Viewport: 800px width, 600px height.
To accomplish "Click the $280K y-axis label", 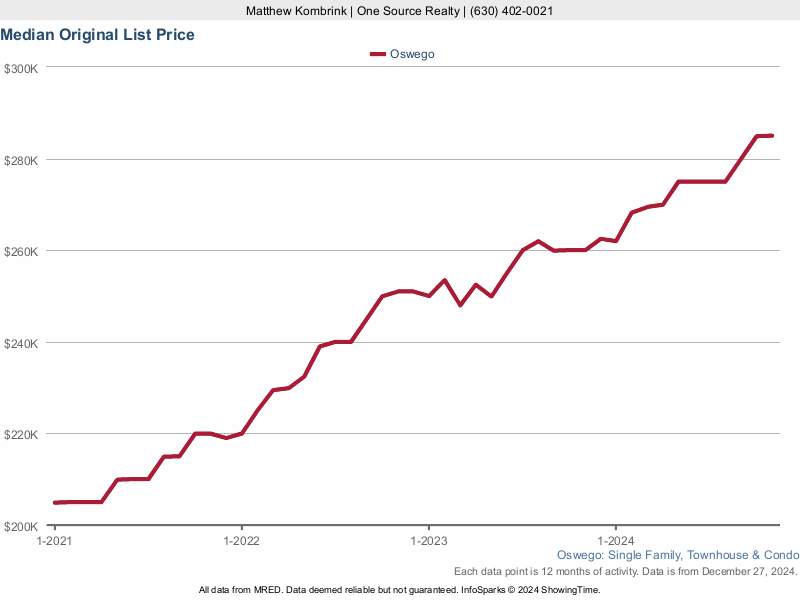I will point(21,160).
